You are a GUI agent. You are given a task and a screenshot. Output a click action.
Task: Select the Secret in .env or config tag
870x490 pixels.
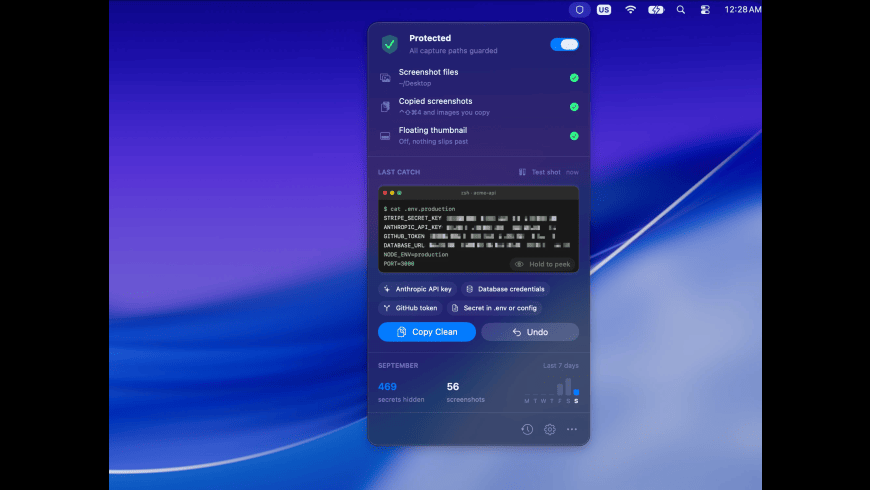(494, 308)
